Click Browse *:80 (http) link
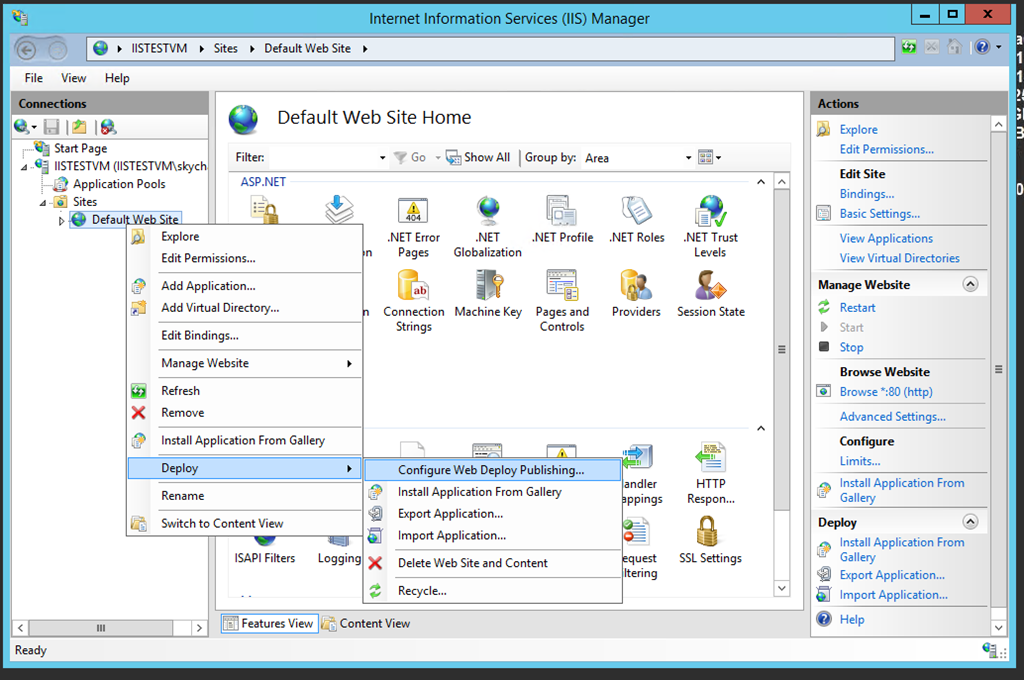 [x=885, y=392]
